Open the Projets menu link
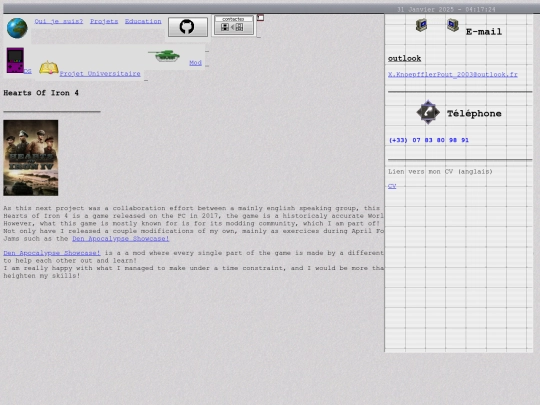Image resolution: width=540 pixels, height=405 pixels. (x=104, y=21)
